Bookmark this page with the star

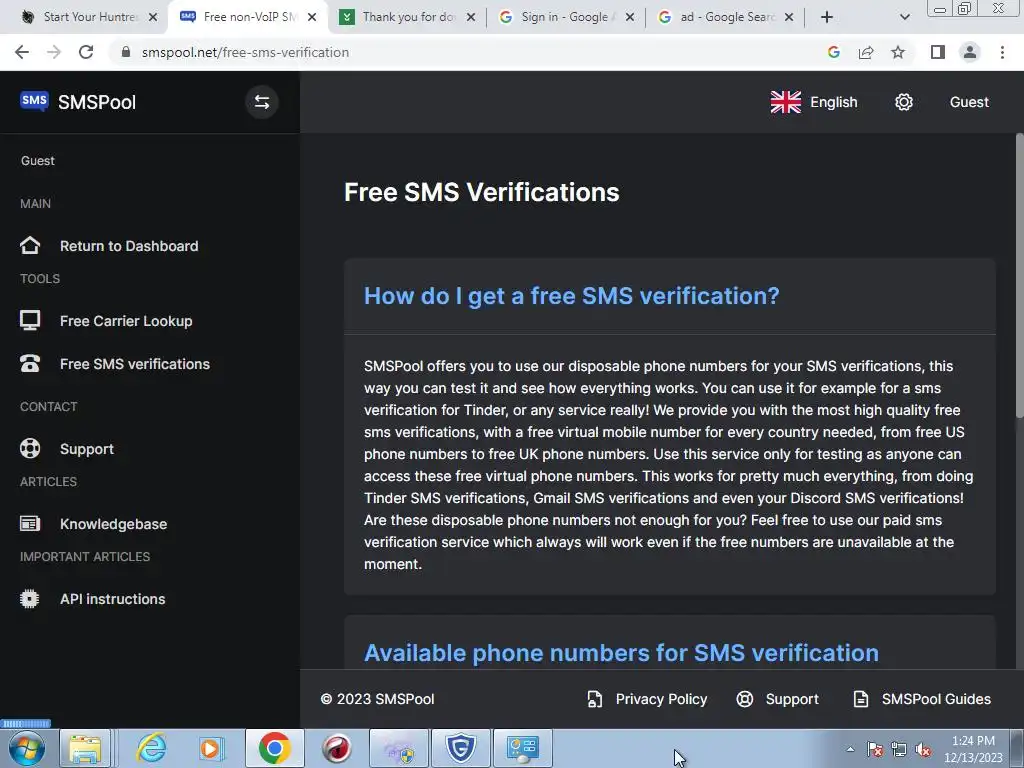tap(898, 52)
